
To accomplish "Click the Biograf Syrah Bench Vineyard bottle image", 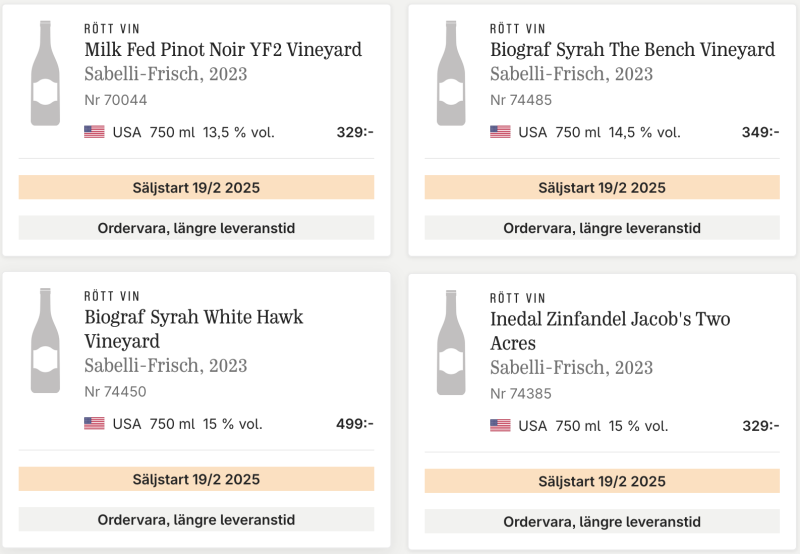I will tap(451, 73).
